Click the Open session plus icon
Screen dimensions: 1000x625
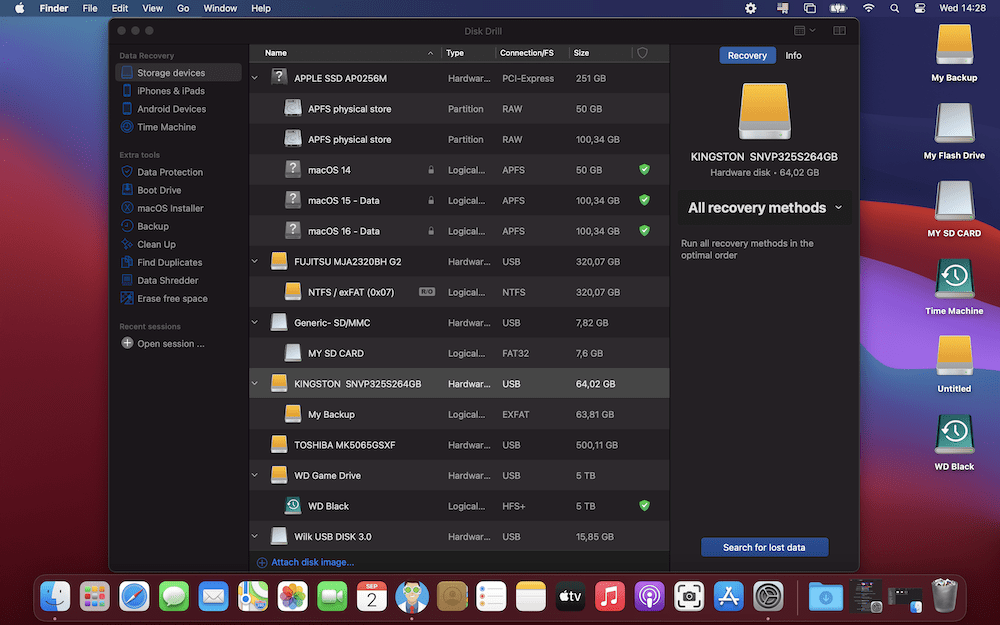click(127, 343)
